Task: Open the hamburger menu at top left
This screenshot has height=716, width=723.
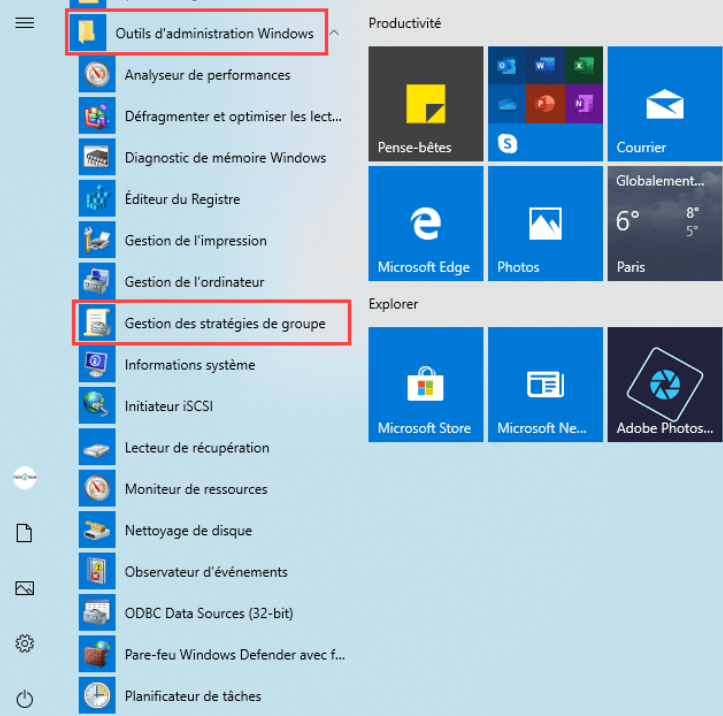Action: (x=24, y=23)
